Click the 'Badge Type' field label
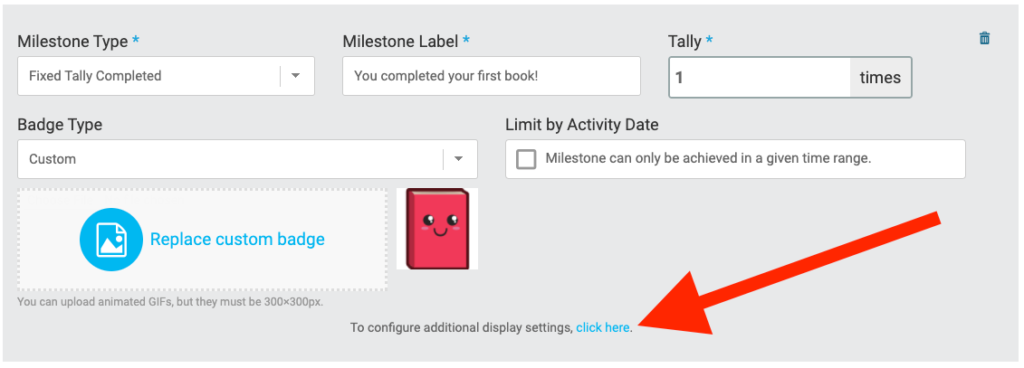Viewport: 1024px width, 368px height. [59, 125]
